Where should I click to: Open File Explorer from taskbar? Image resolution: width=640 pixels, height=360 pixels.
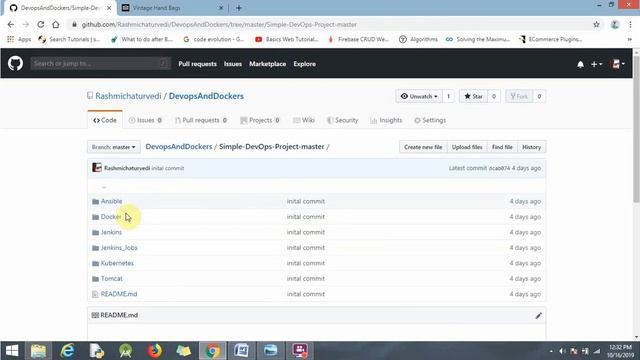tap(38, 351)
